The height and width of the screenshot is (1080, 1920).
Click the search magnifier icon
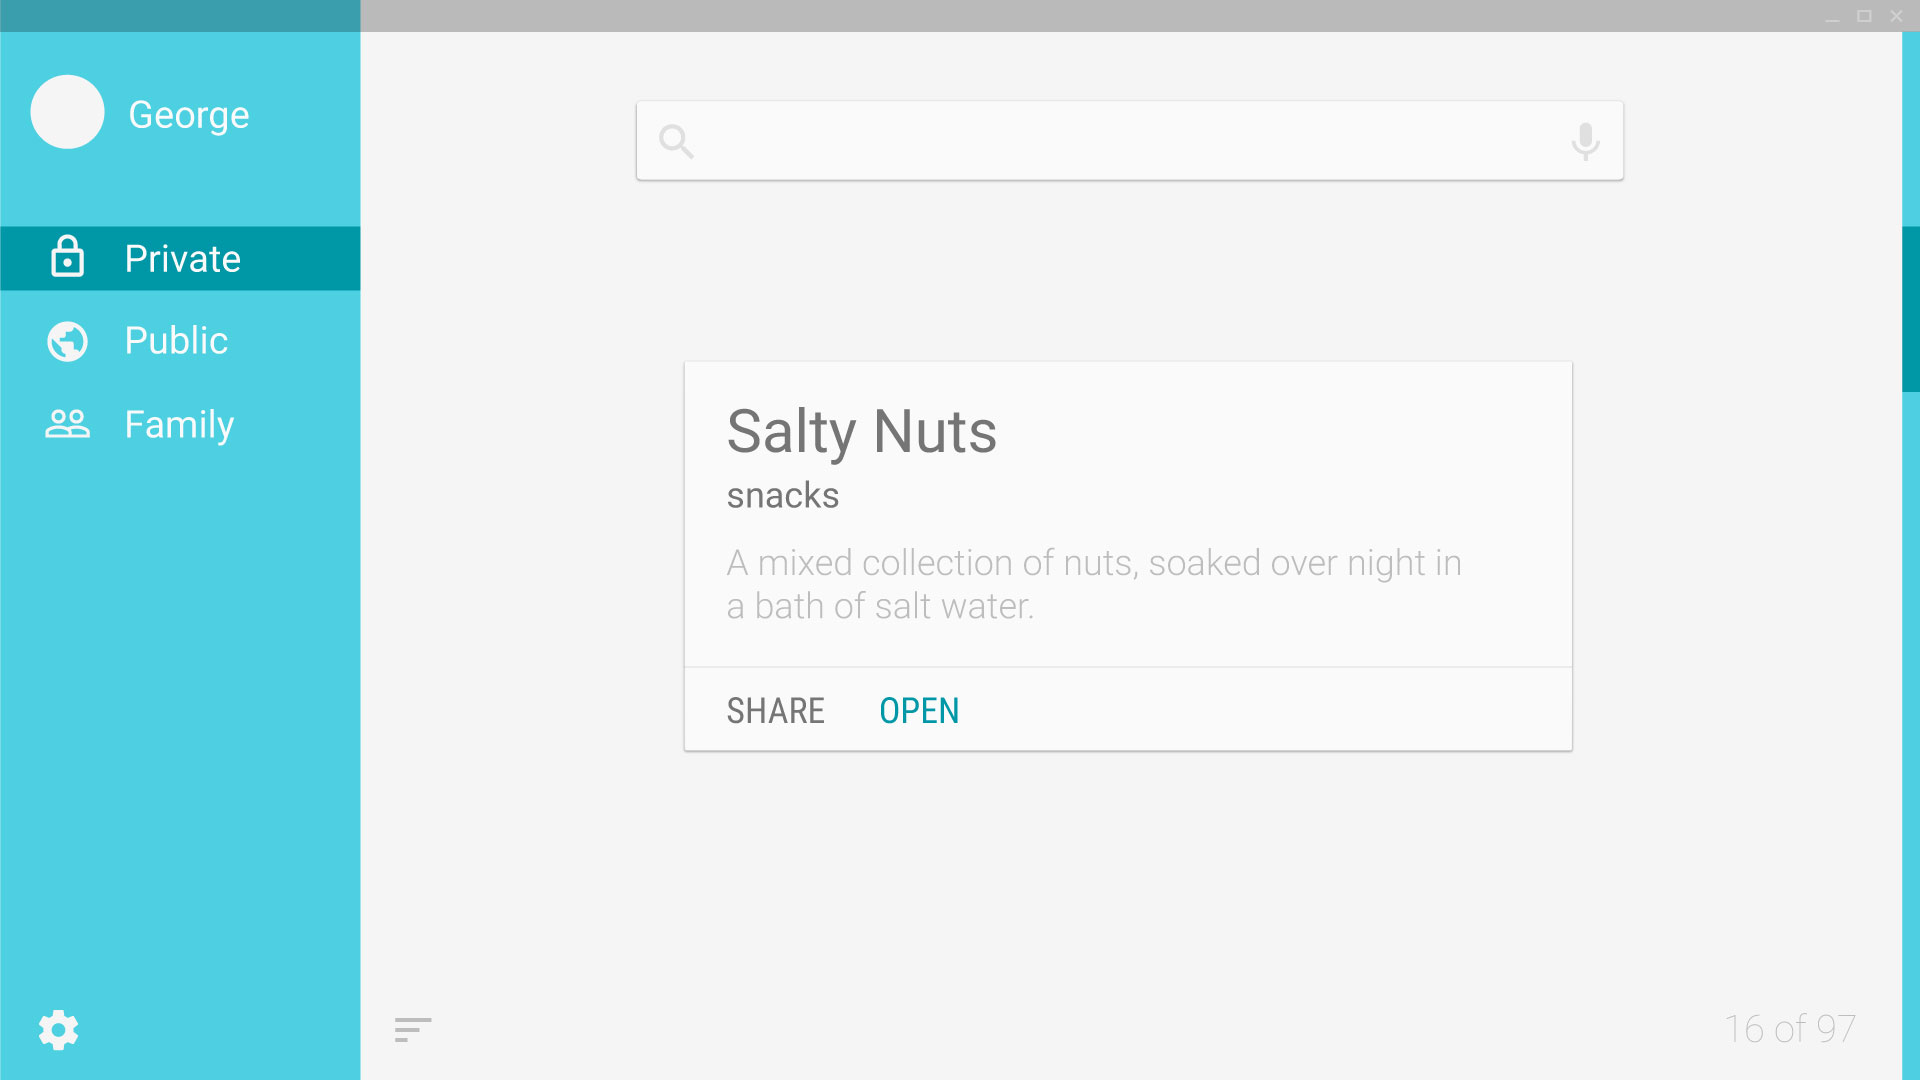click(x=676, y=141)
